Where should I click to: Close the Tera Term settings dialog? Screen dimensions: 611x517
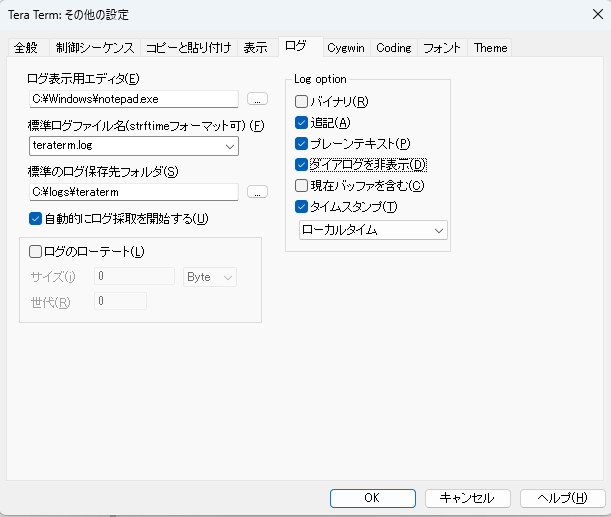[x=597, y=14]
